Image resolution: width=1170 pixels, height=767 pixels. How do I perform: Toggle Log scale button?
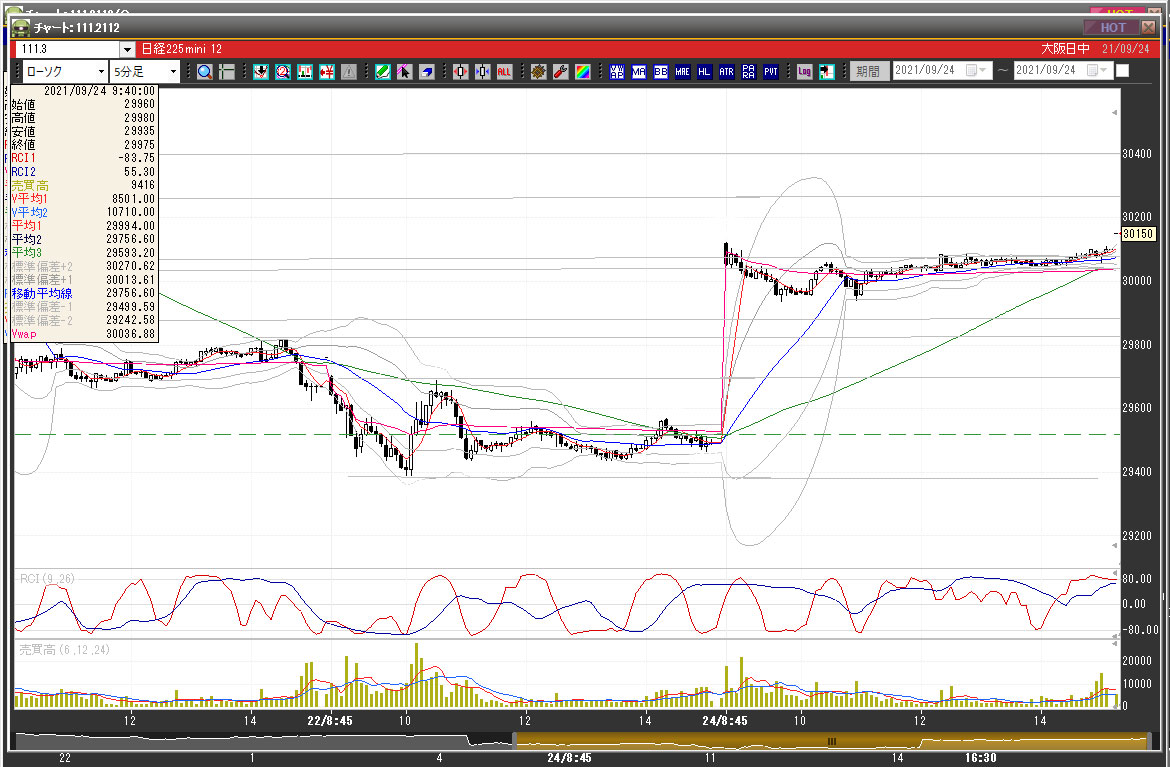(x=804, y=72)
